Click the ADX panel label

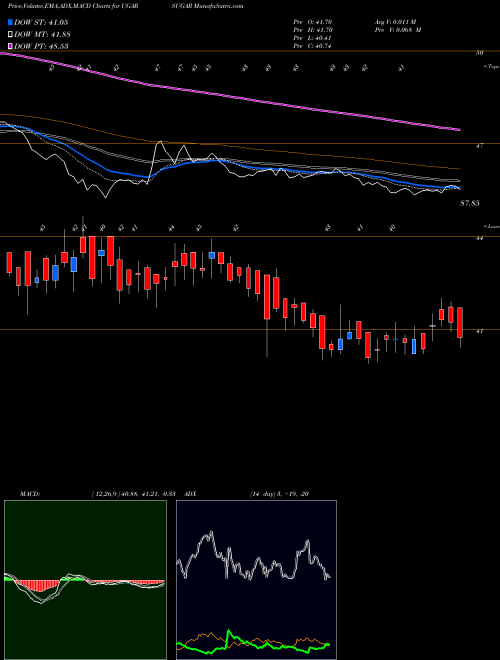coord(190,494)
